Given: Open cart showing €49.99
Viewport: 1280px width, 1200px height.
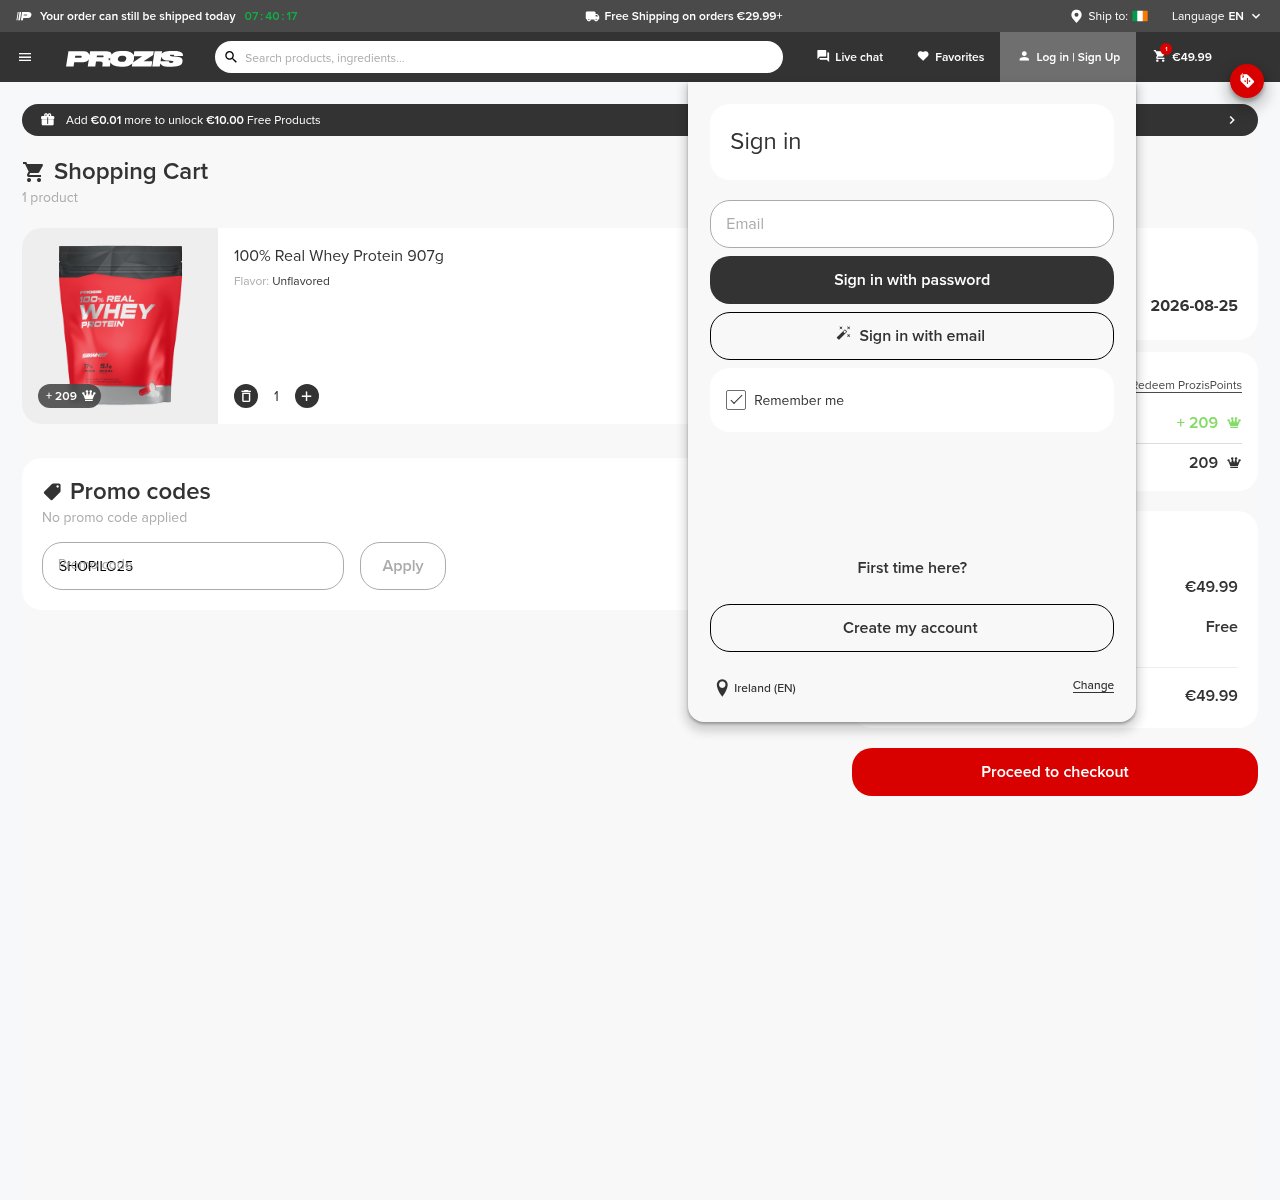Looking at the screenshot, I should coord(1182,57).
